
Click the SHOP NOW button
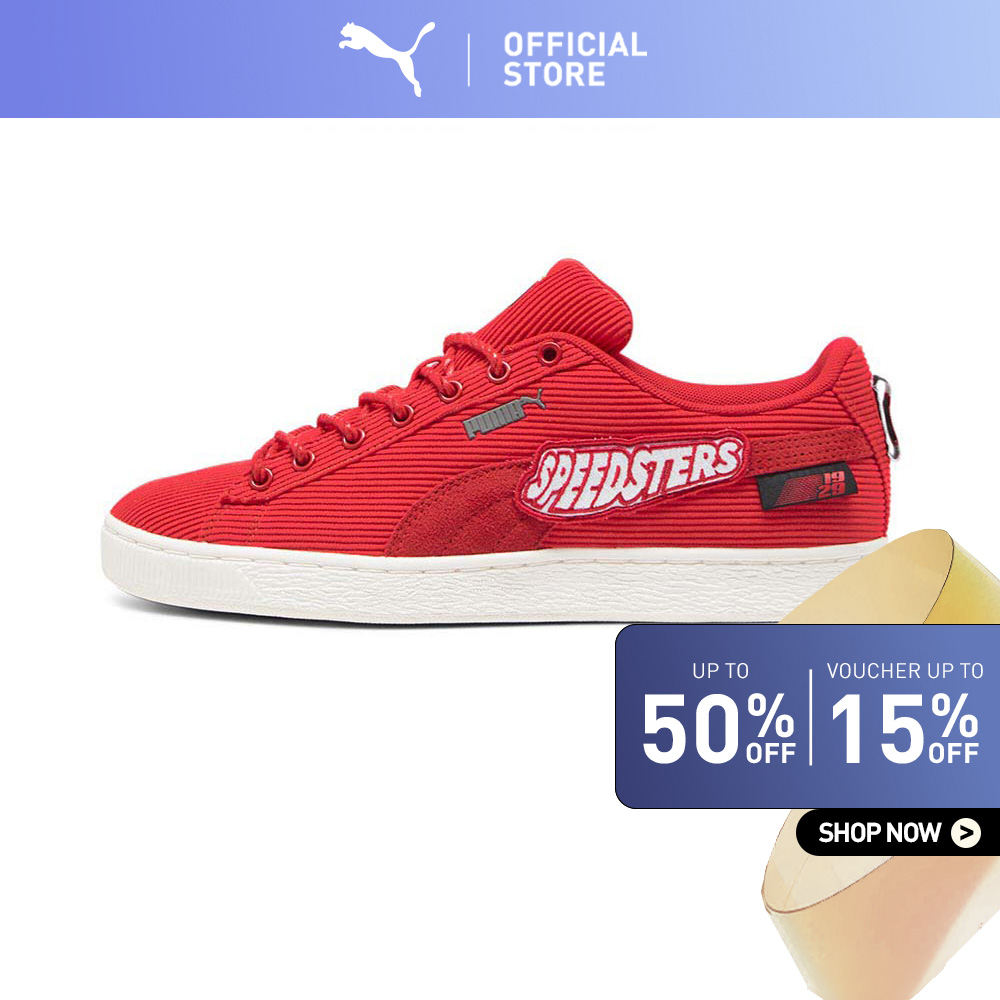coord(898,832)
